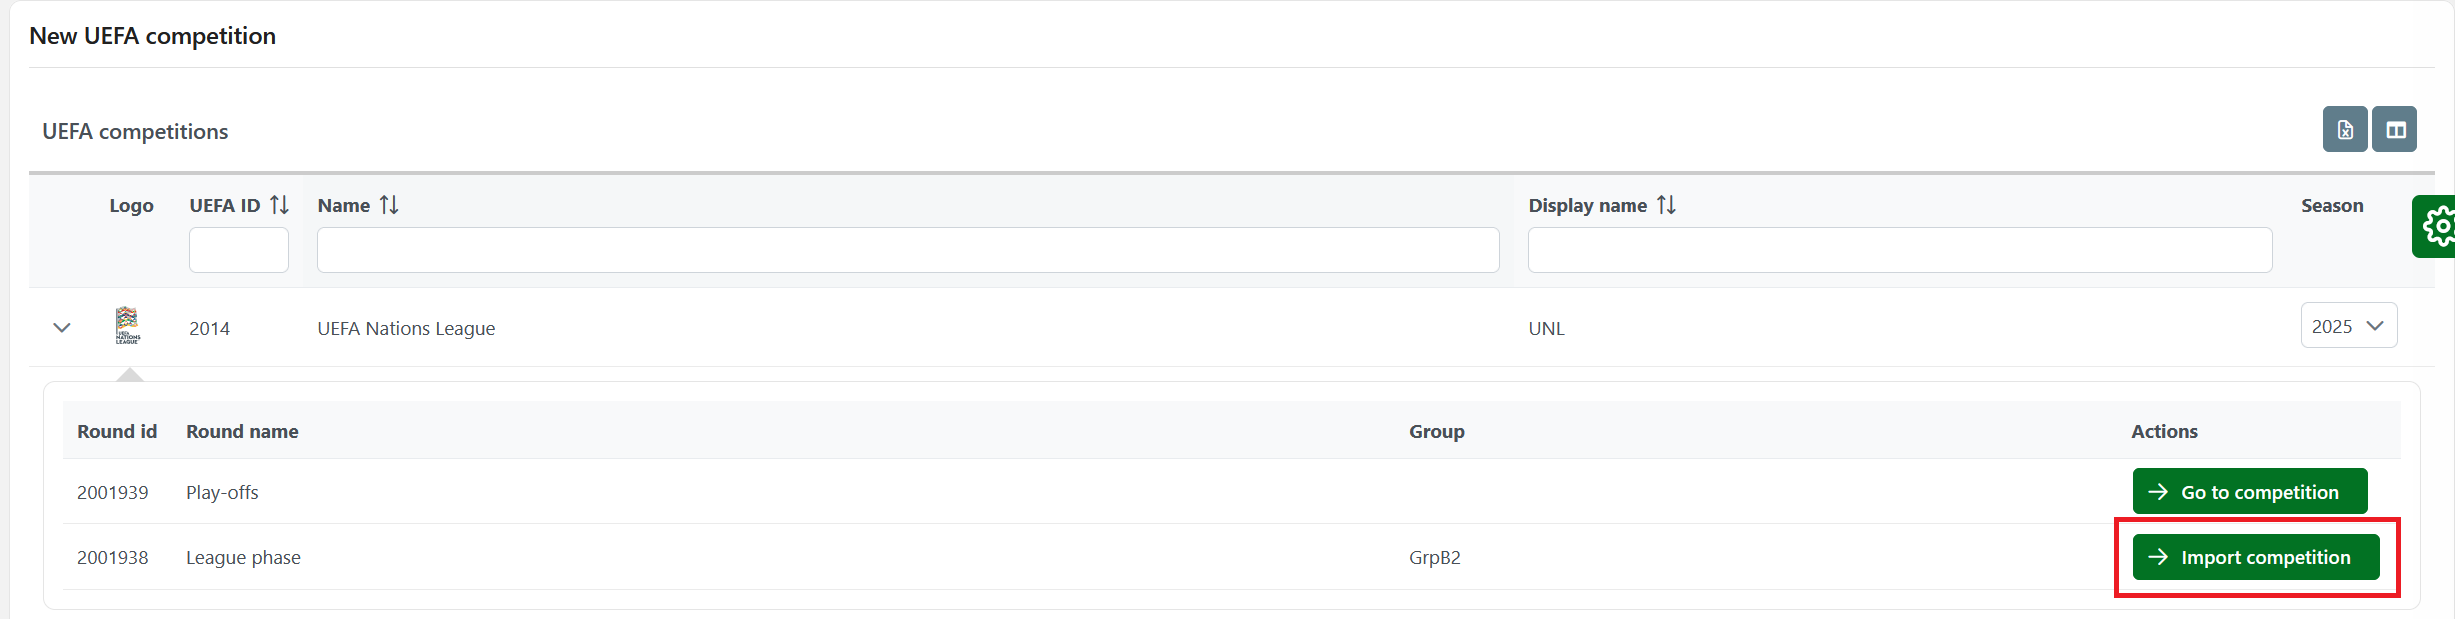The image size is (2455, 619).
Task: Click the 2014 UEFA ID cell
Action: [x=209, y=328]
